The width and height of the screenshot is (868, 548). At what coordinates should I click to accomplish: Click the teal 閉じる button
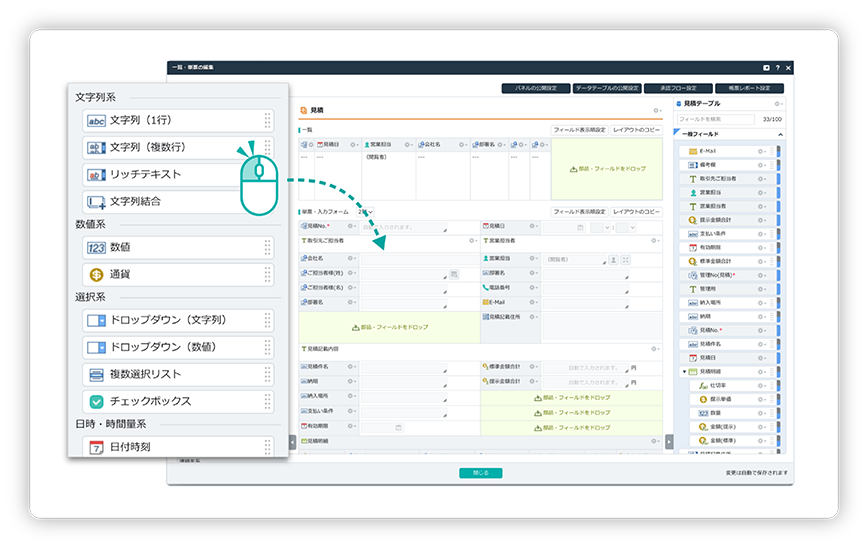pos(481,473)
